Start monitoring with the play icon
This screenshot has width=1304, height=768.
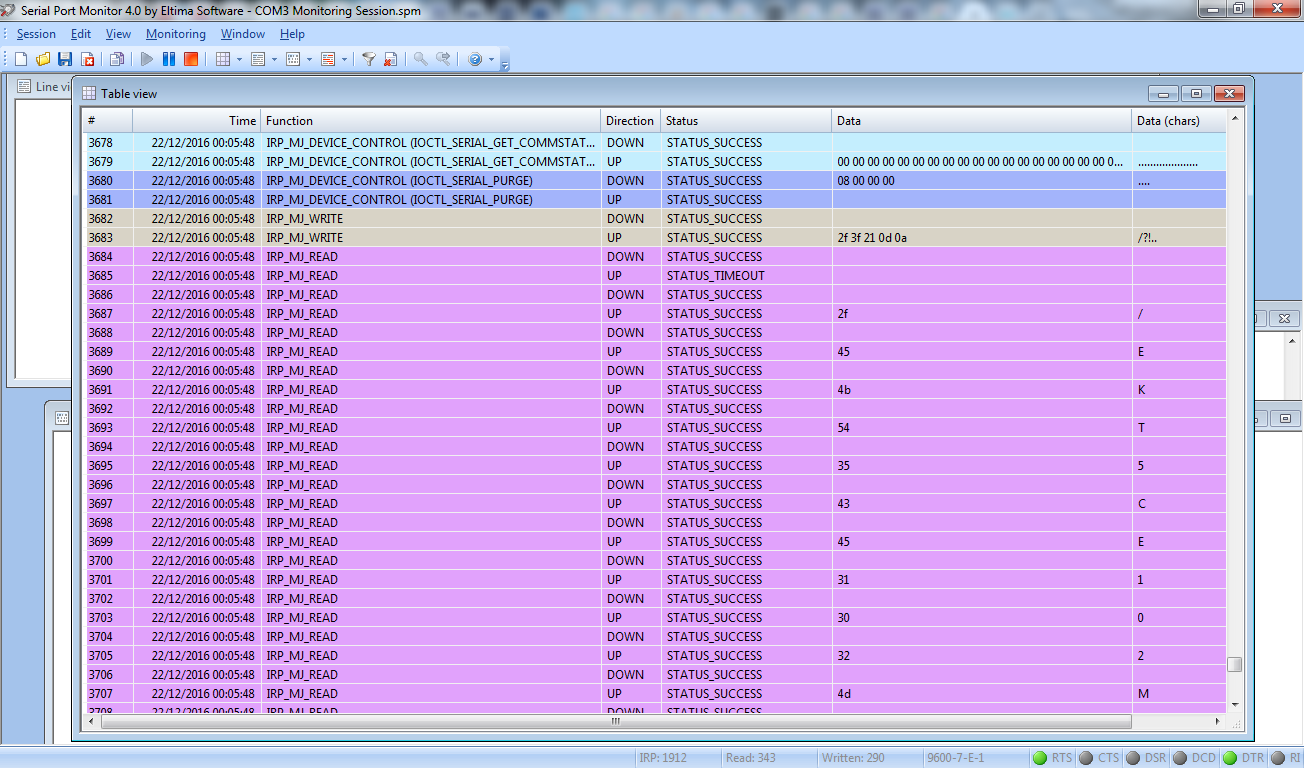click(x=147, y=60)
